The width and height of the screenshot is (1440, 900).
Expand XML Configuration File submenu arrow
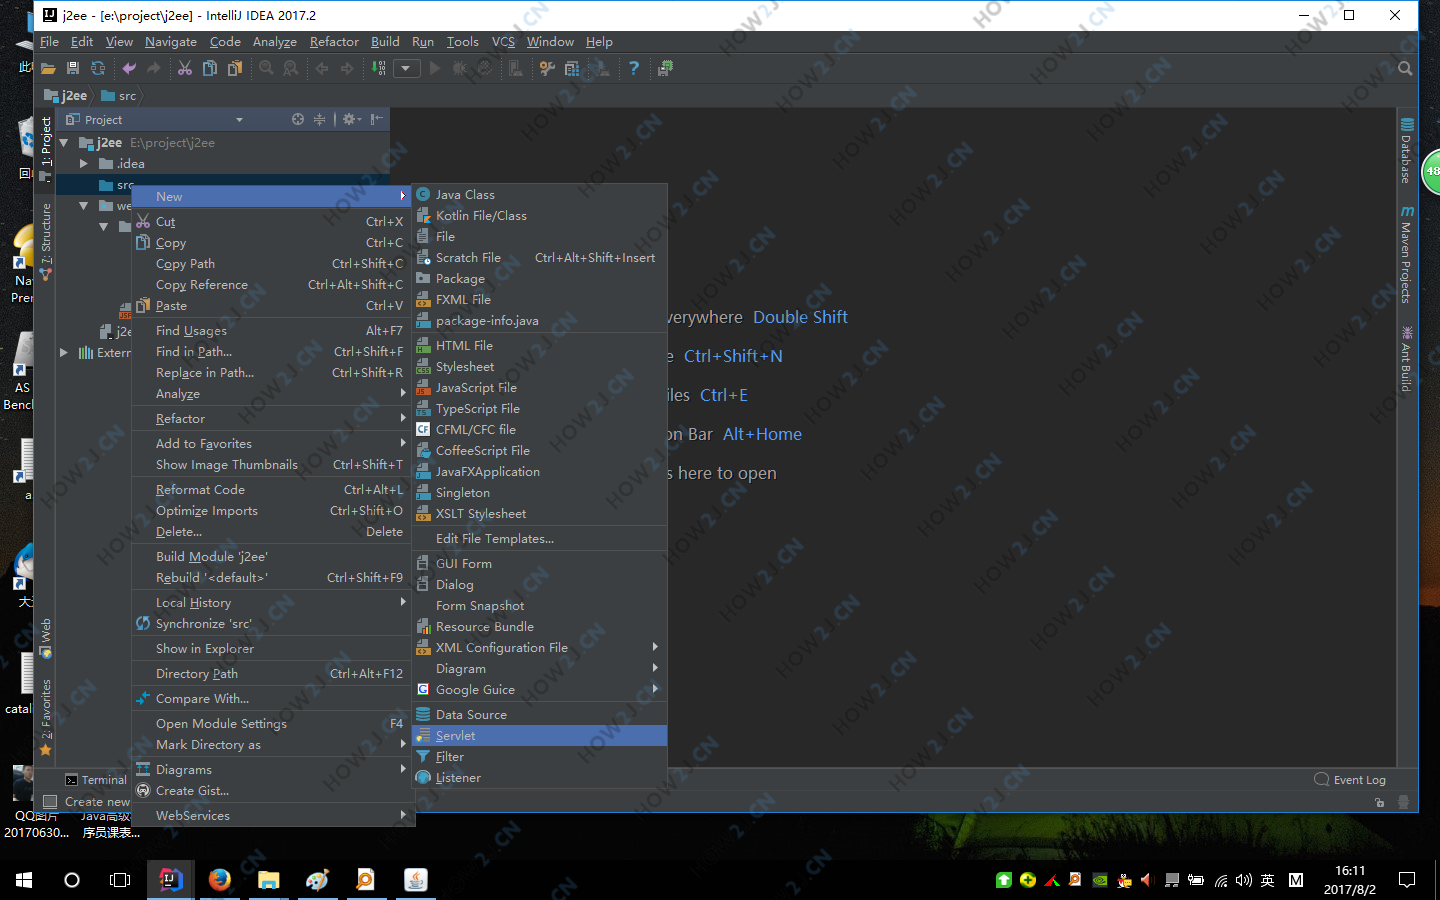click(x=655, y=648)
